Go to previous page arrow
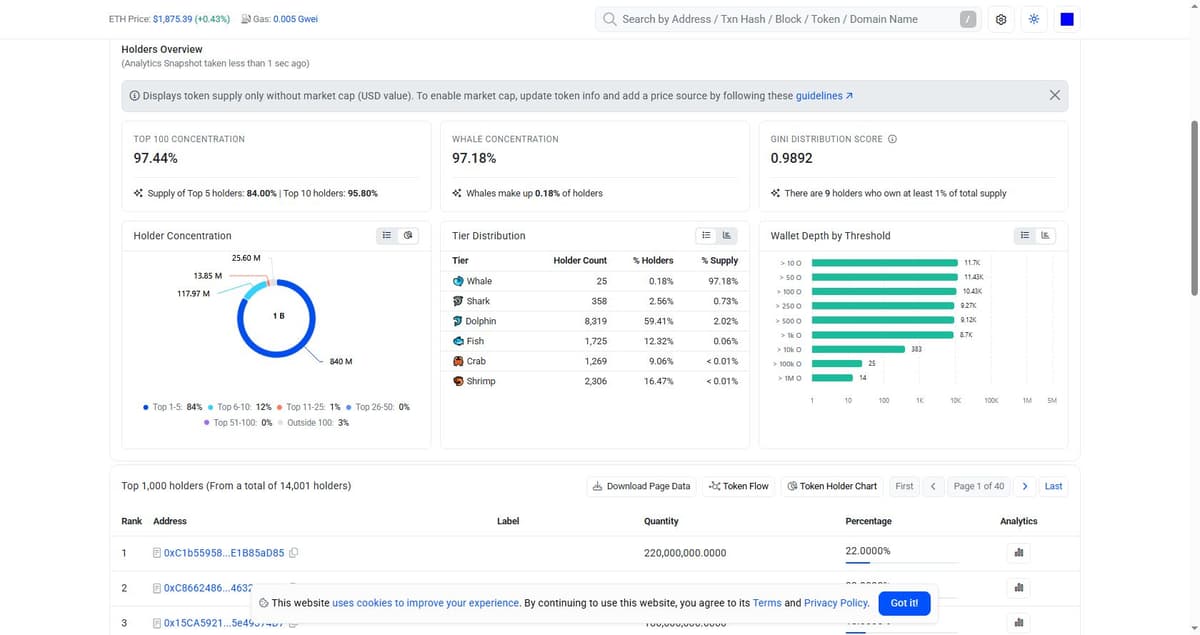This screenshot has height=635, width=1200. coord(932,486)
